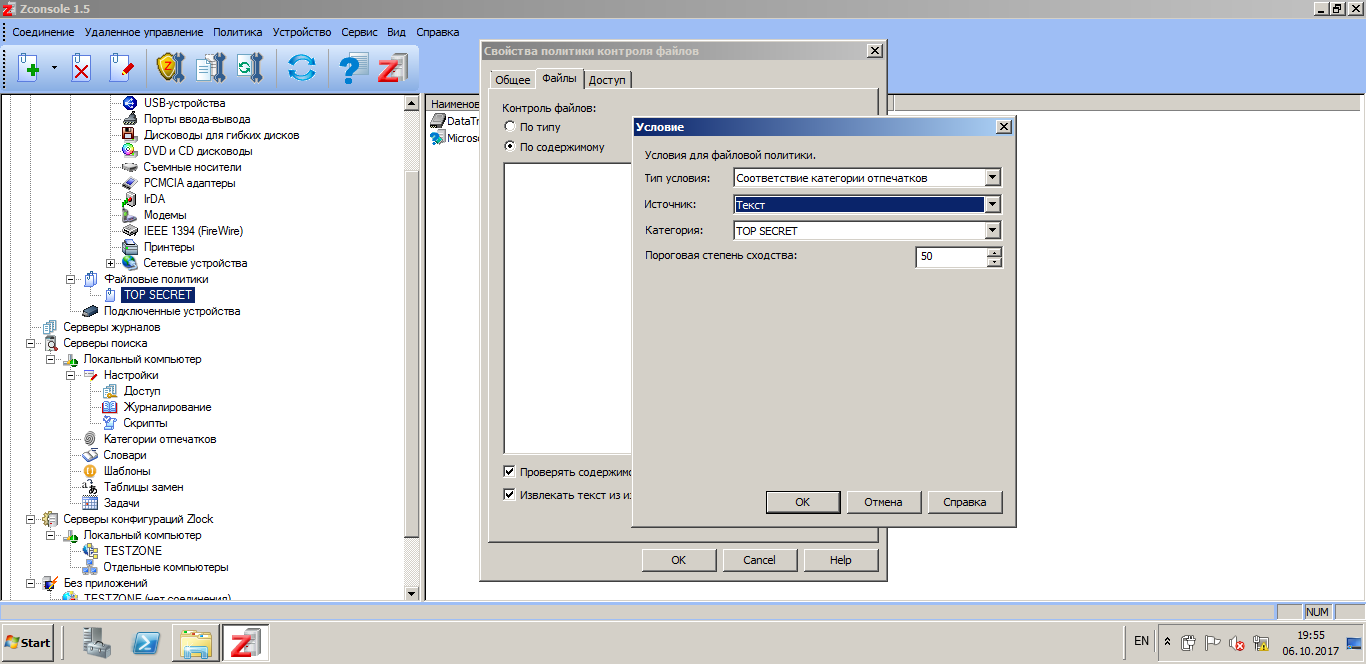
Task: Toggle the Проверять содержимое checkbox
Action: coord(510,472)
